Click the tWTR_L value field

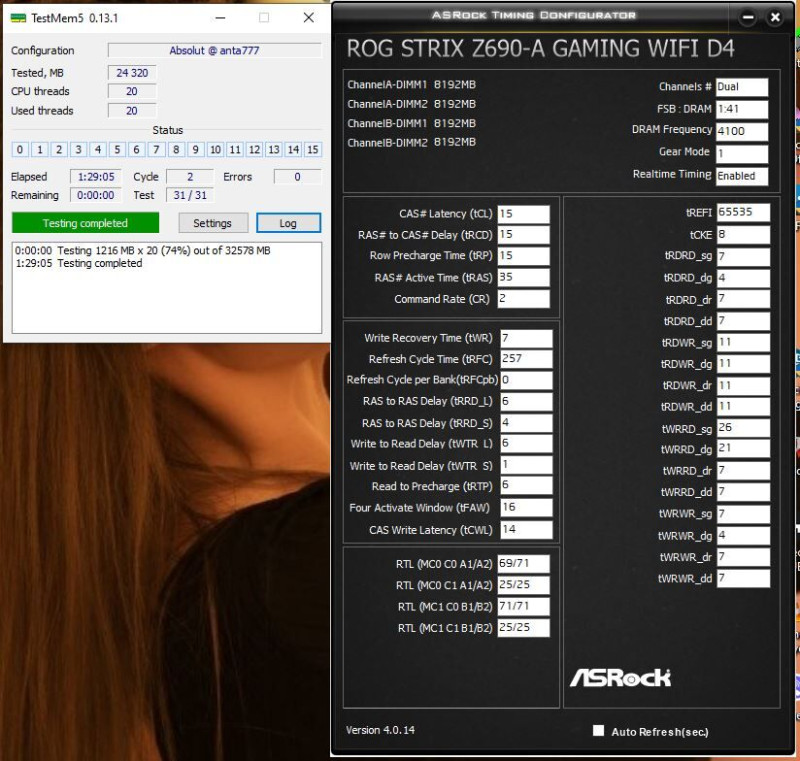tap(526, 444)
